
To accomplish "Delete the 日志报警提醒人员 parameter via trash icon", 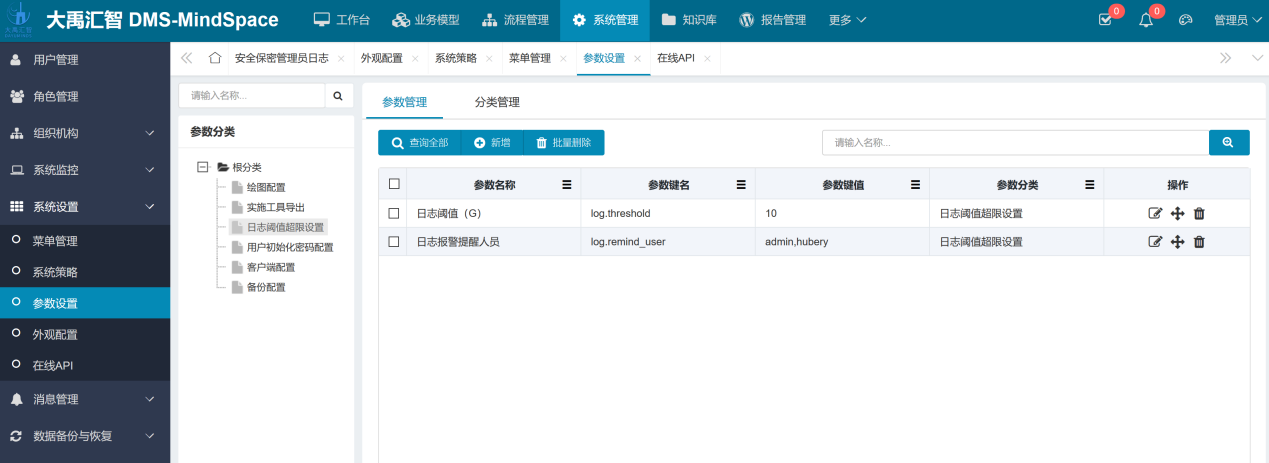I will point(1199,241).
